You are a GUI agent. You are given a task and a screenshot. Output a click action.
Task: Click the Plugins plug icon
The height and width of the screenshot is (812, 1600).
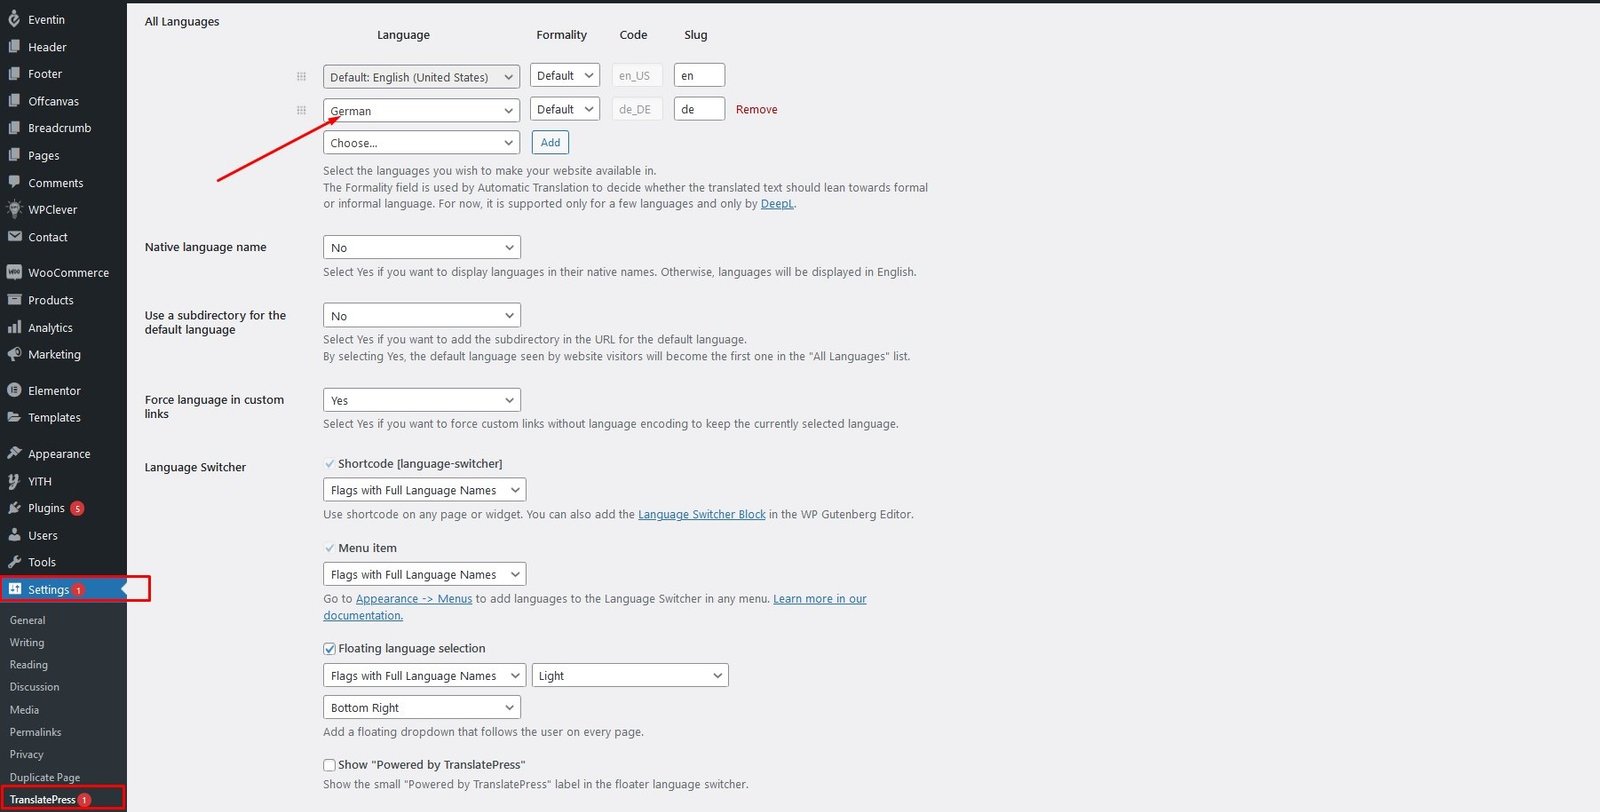point(14,508)
